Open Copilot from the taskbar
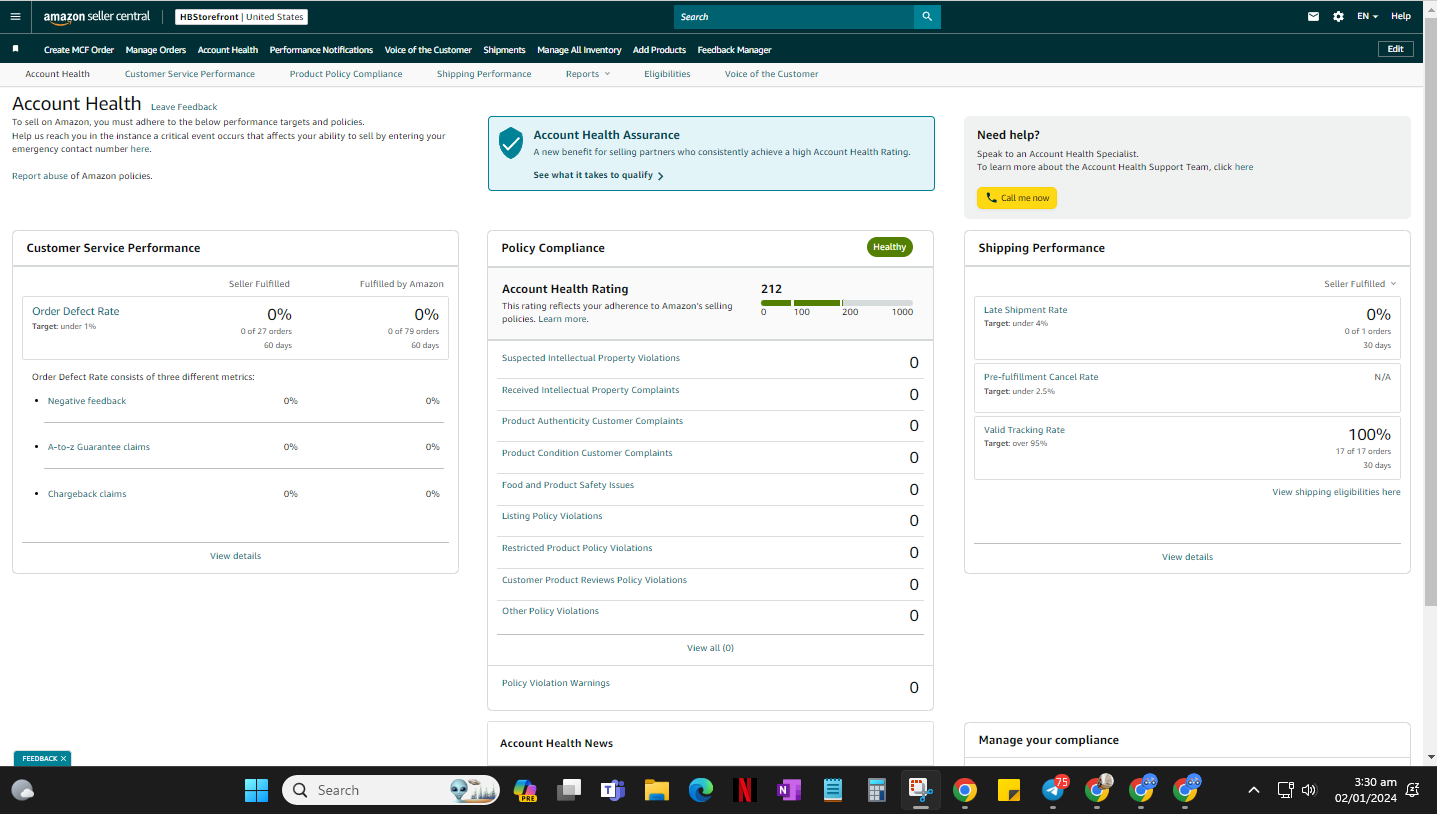This screenshot has height=814, width=1437. [525, 790]
